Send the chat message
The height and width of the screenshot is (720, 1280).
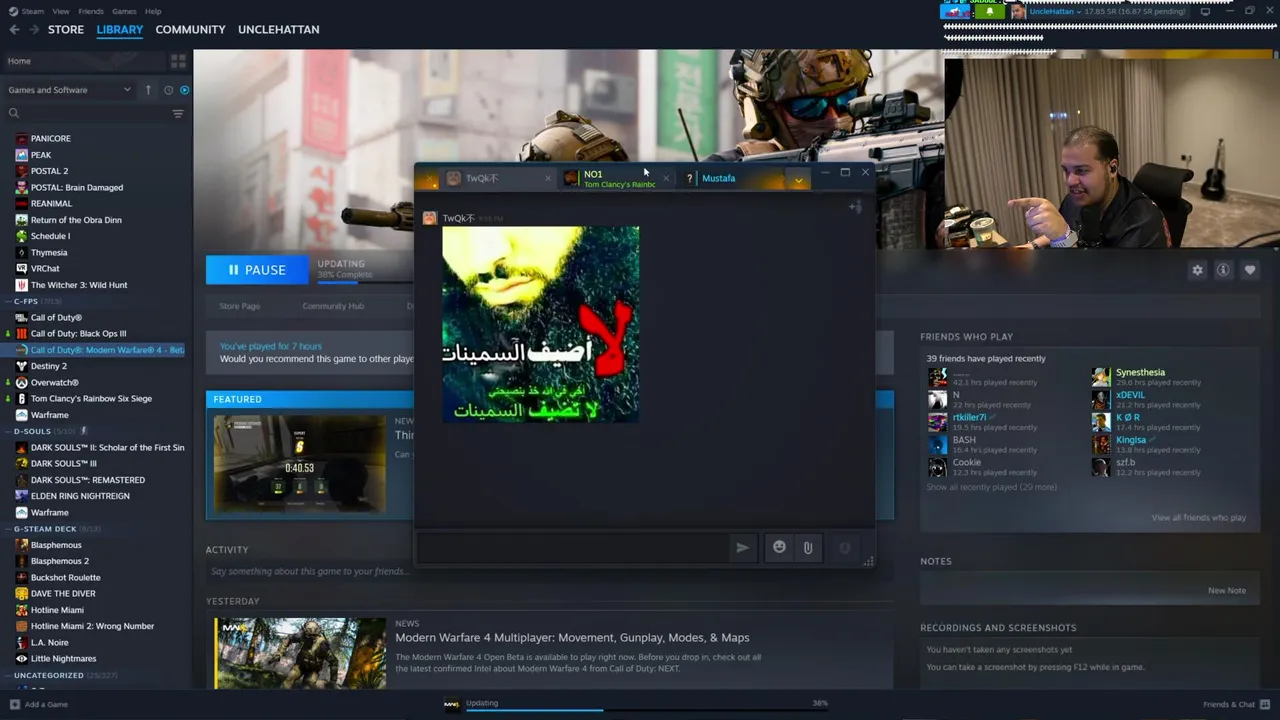pos(742,548)
